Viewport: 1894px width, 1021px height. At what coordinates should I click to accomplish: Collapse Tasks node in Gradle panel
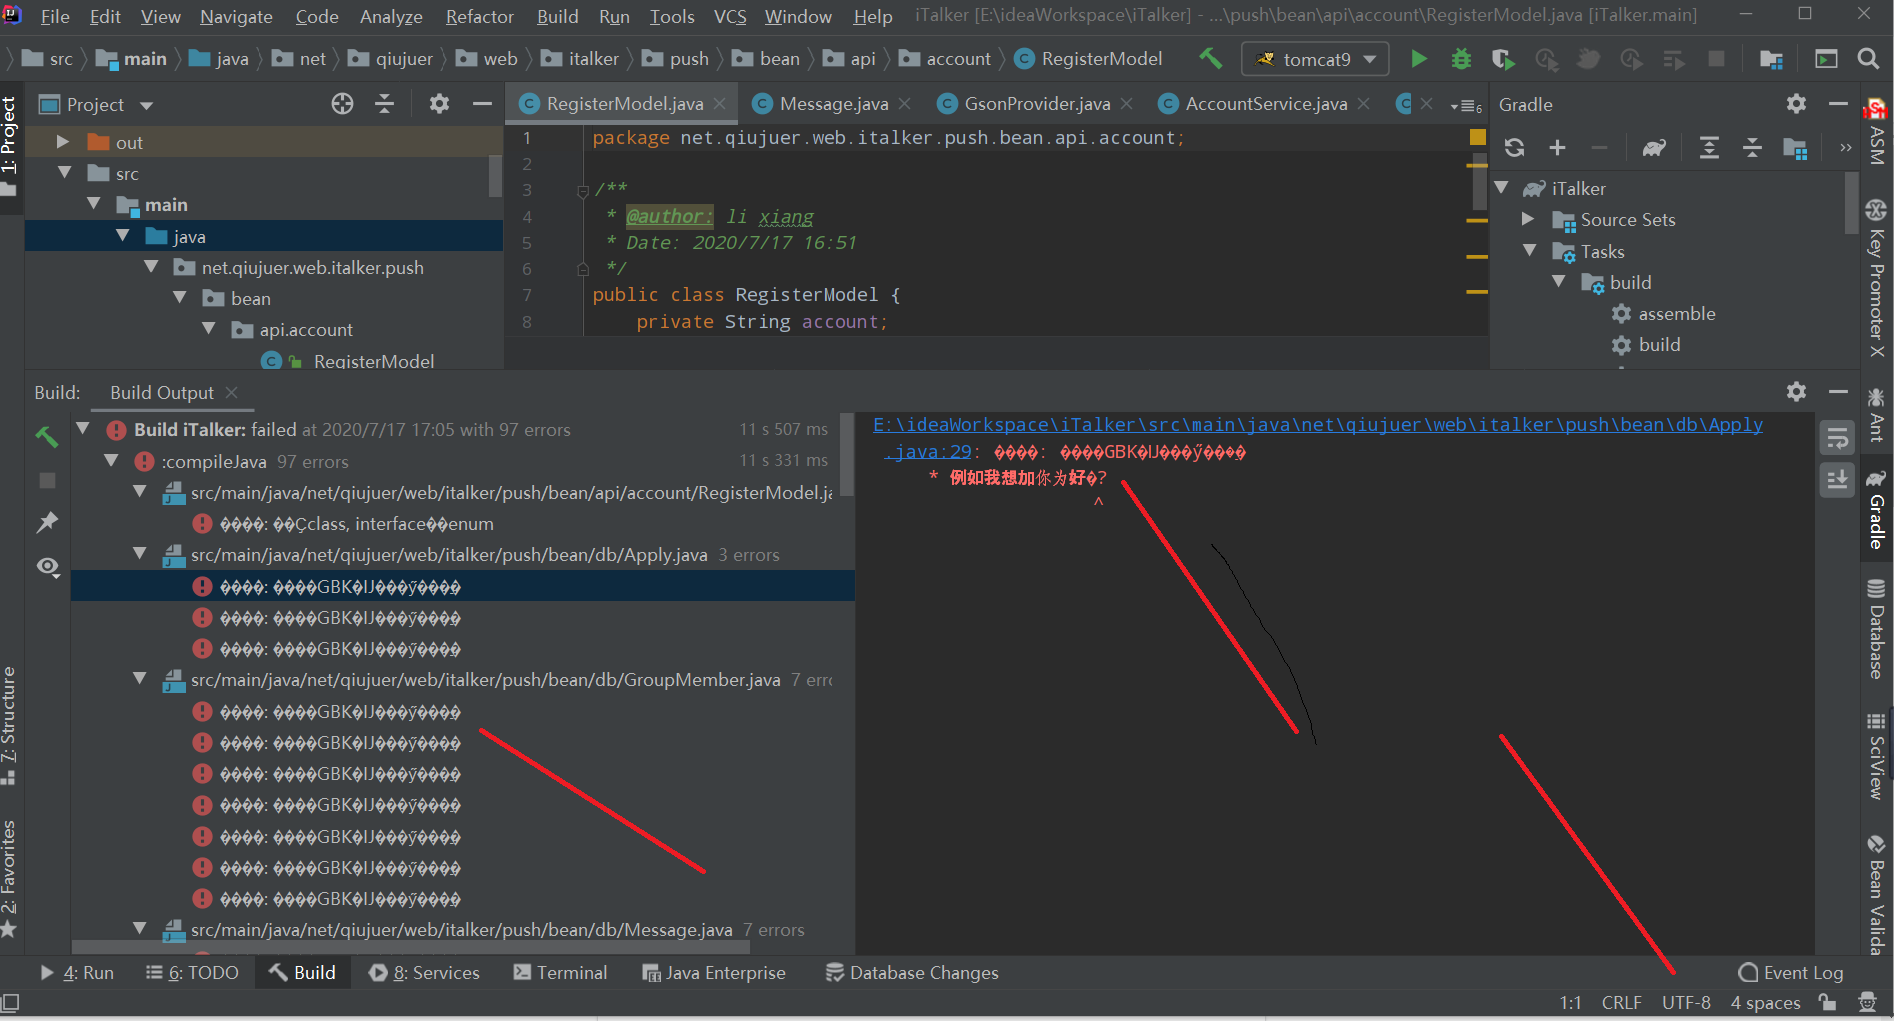point(1529,251)
